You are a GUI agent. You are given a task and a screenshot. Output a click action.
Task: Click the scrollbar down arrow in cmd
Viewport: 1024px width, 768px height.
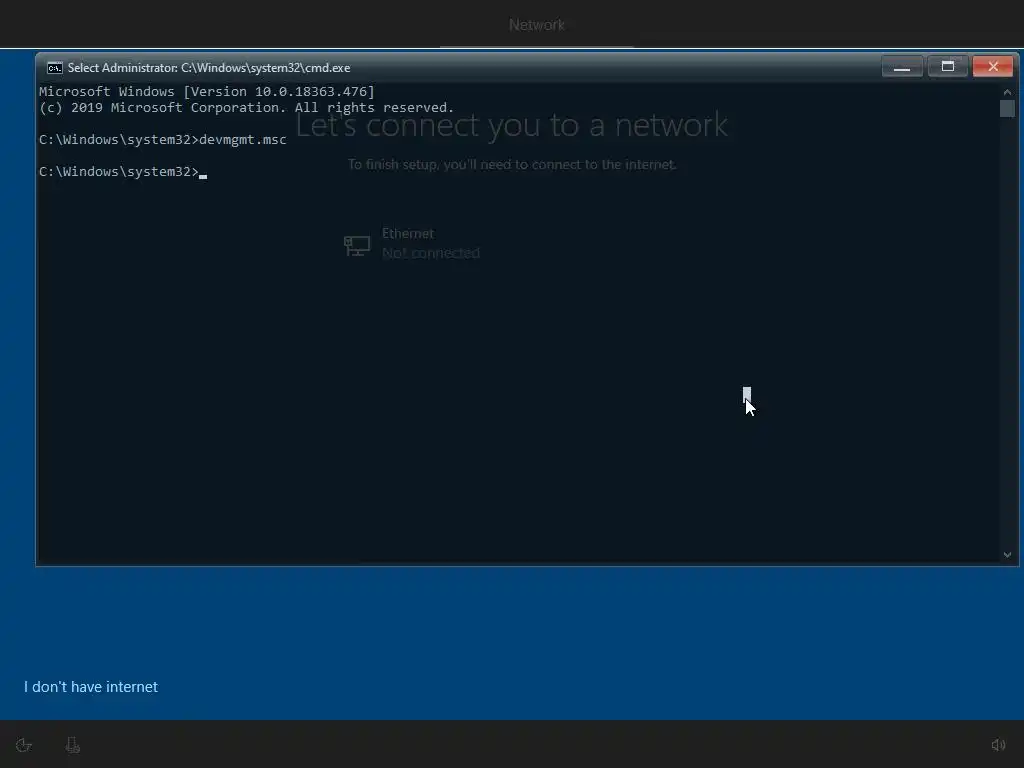pos(1007,554)
